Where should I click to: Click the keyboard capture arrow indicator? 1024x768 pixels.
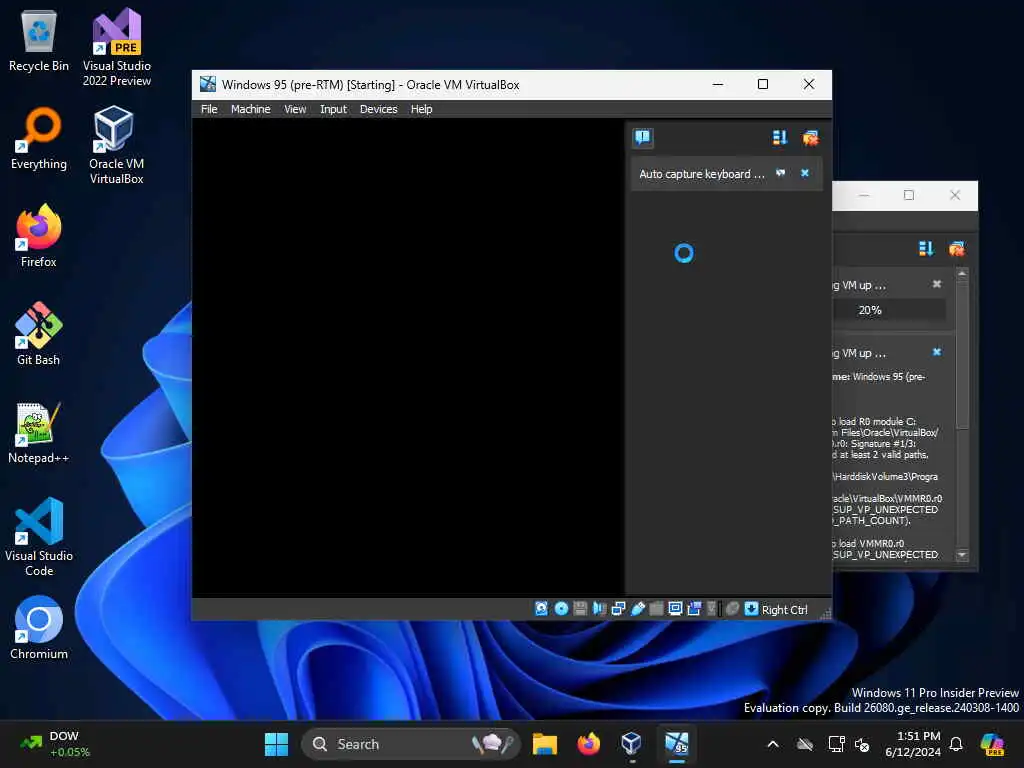[752, 609]
